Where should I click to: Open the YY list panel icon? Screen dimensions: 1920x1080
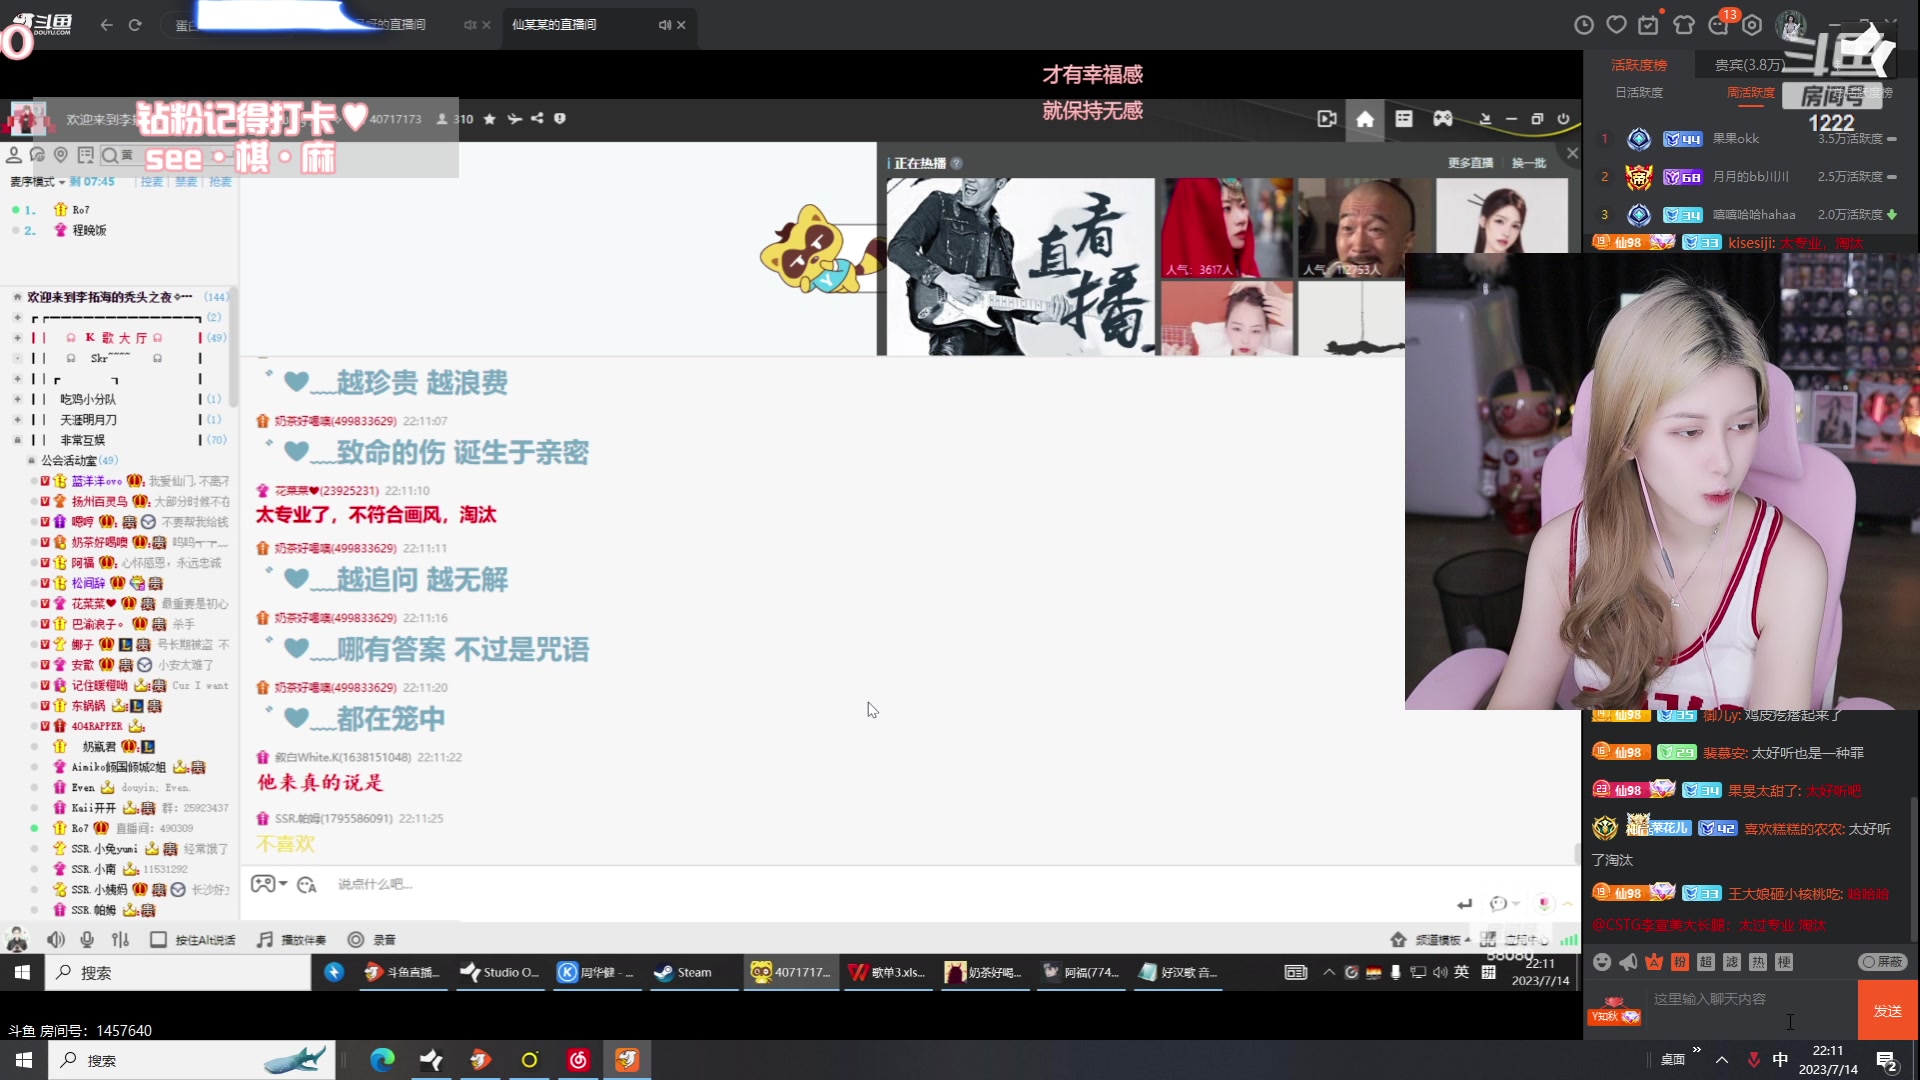(1404, 119)
